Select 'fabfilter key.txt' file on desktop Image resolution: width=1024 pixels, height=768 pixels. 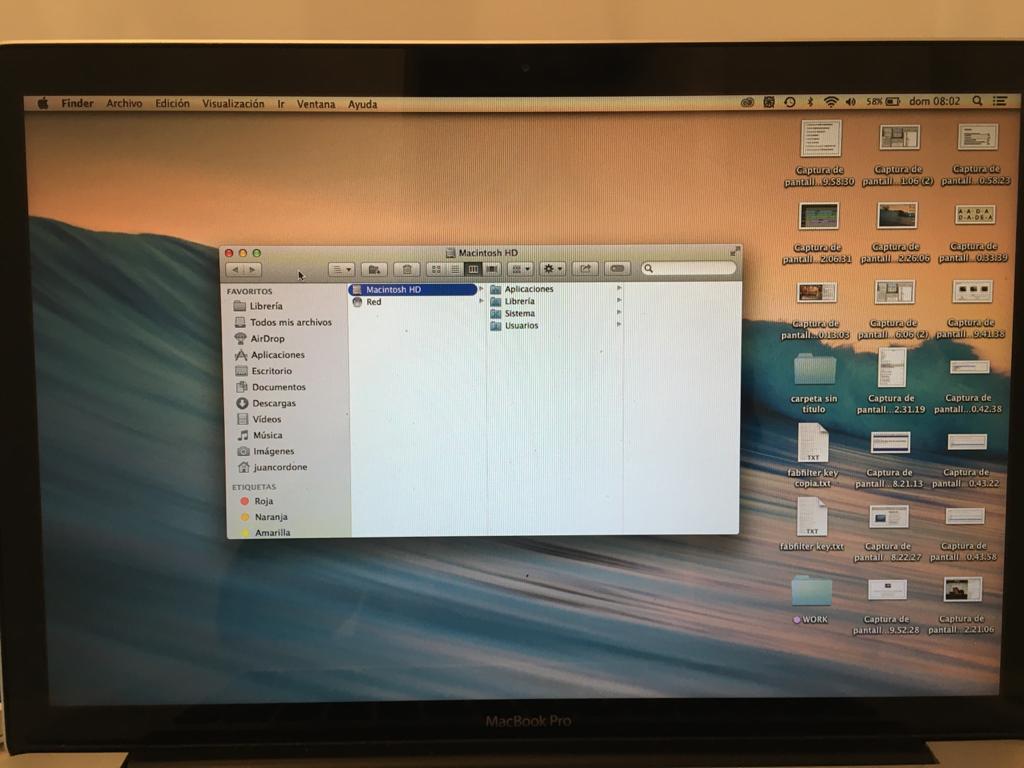point(812,524)
